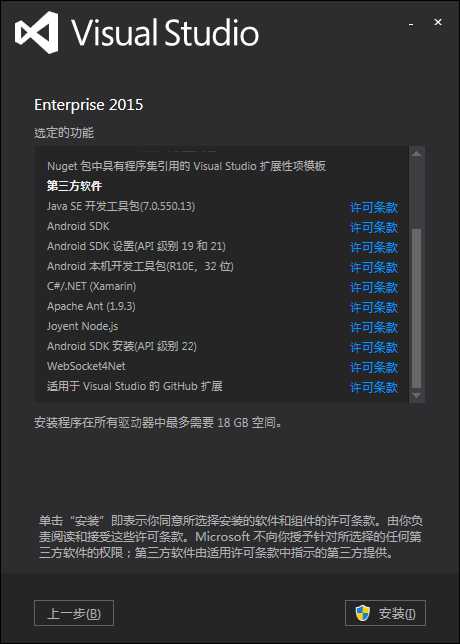460x644 pixels.
Task: Click the scroll down arrow in feature list
Action: point(417,396)
